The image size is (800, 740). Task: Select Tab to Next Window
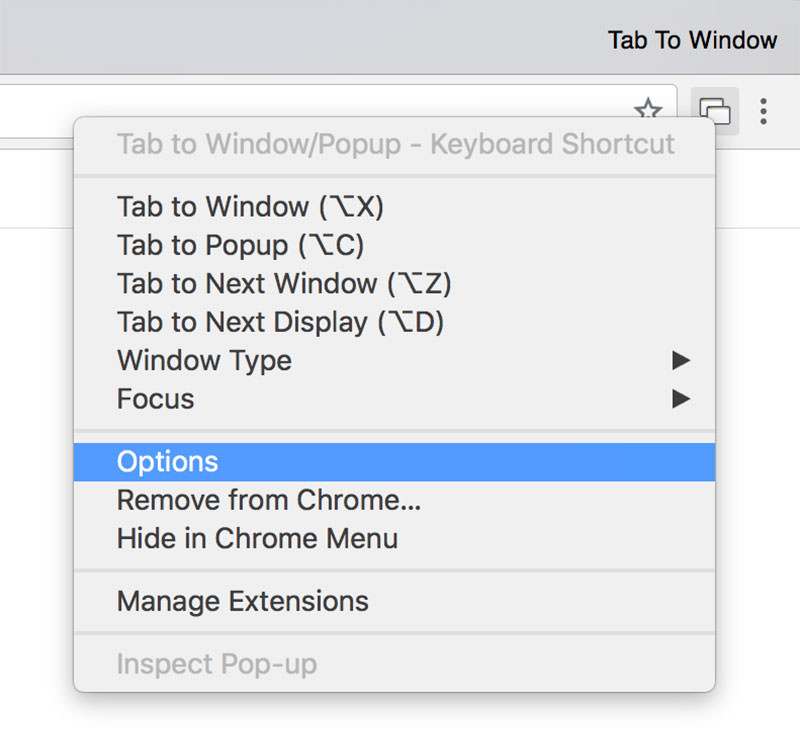(284, 284)
